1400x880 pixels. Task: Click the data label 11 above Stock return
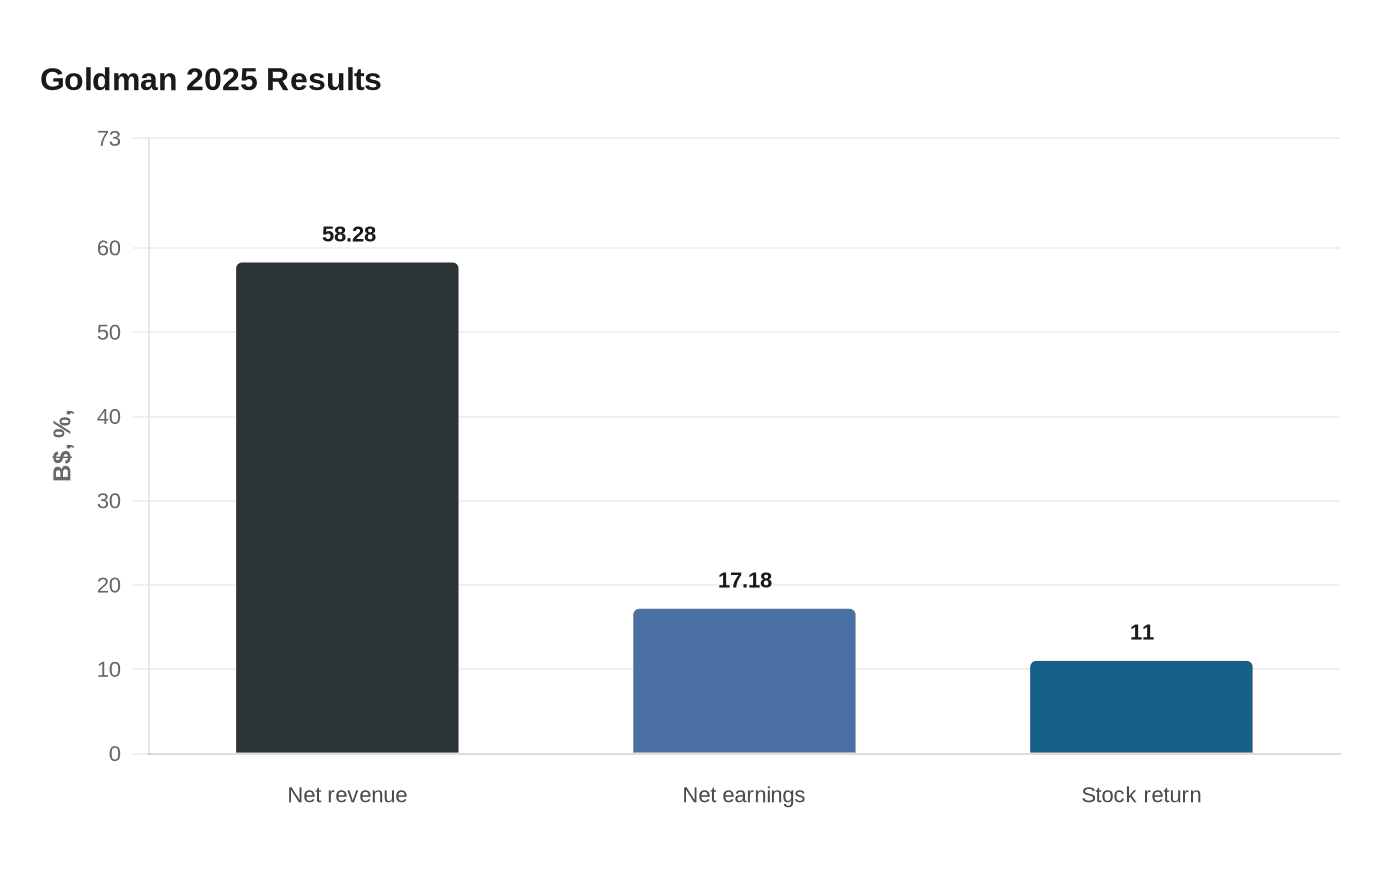coord(1141,633)
